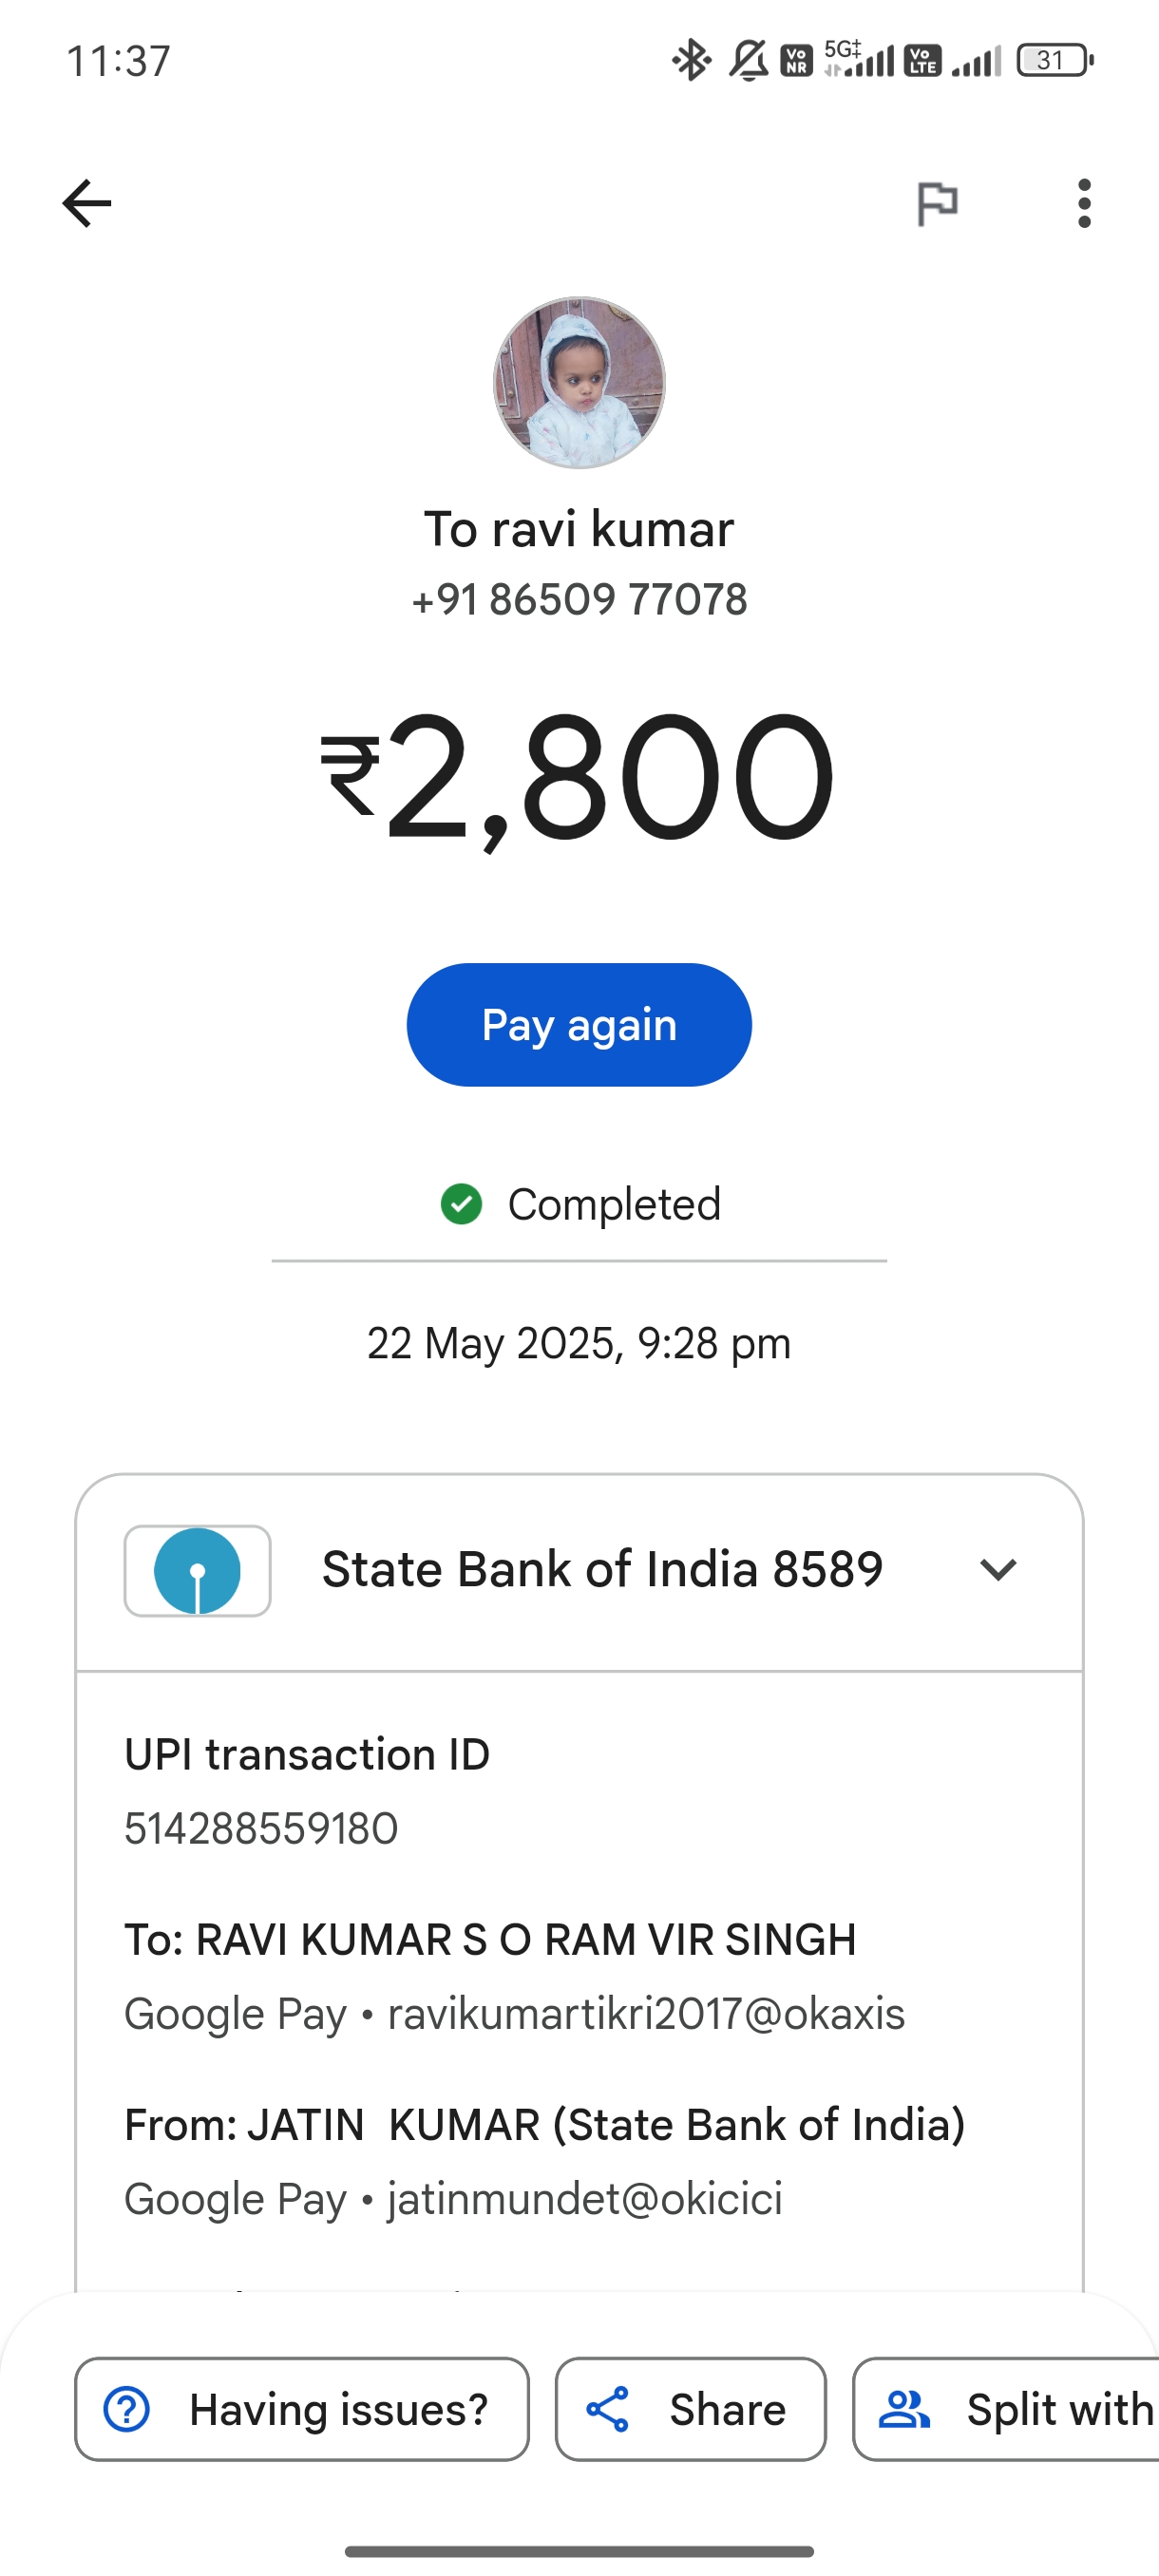This screenshot has height=2576, width=1159.
Task: Tap the ravikumartikri2017@okaxis UPI address
Action: click(646, 2014)
